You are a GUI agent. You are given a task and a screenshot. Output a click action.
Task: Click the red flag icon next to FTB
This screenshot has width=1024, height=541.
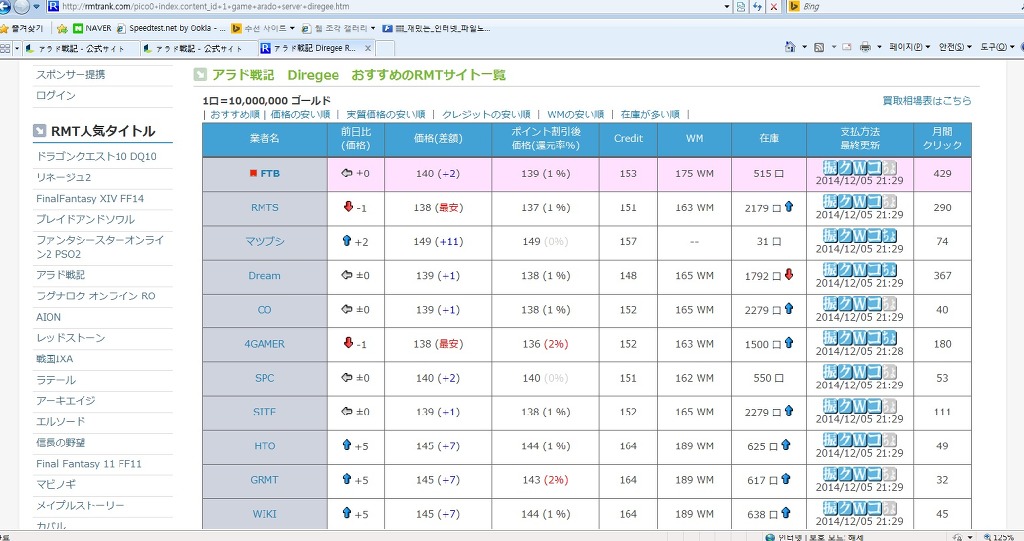coord(253,173)
